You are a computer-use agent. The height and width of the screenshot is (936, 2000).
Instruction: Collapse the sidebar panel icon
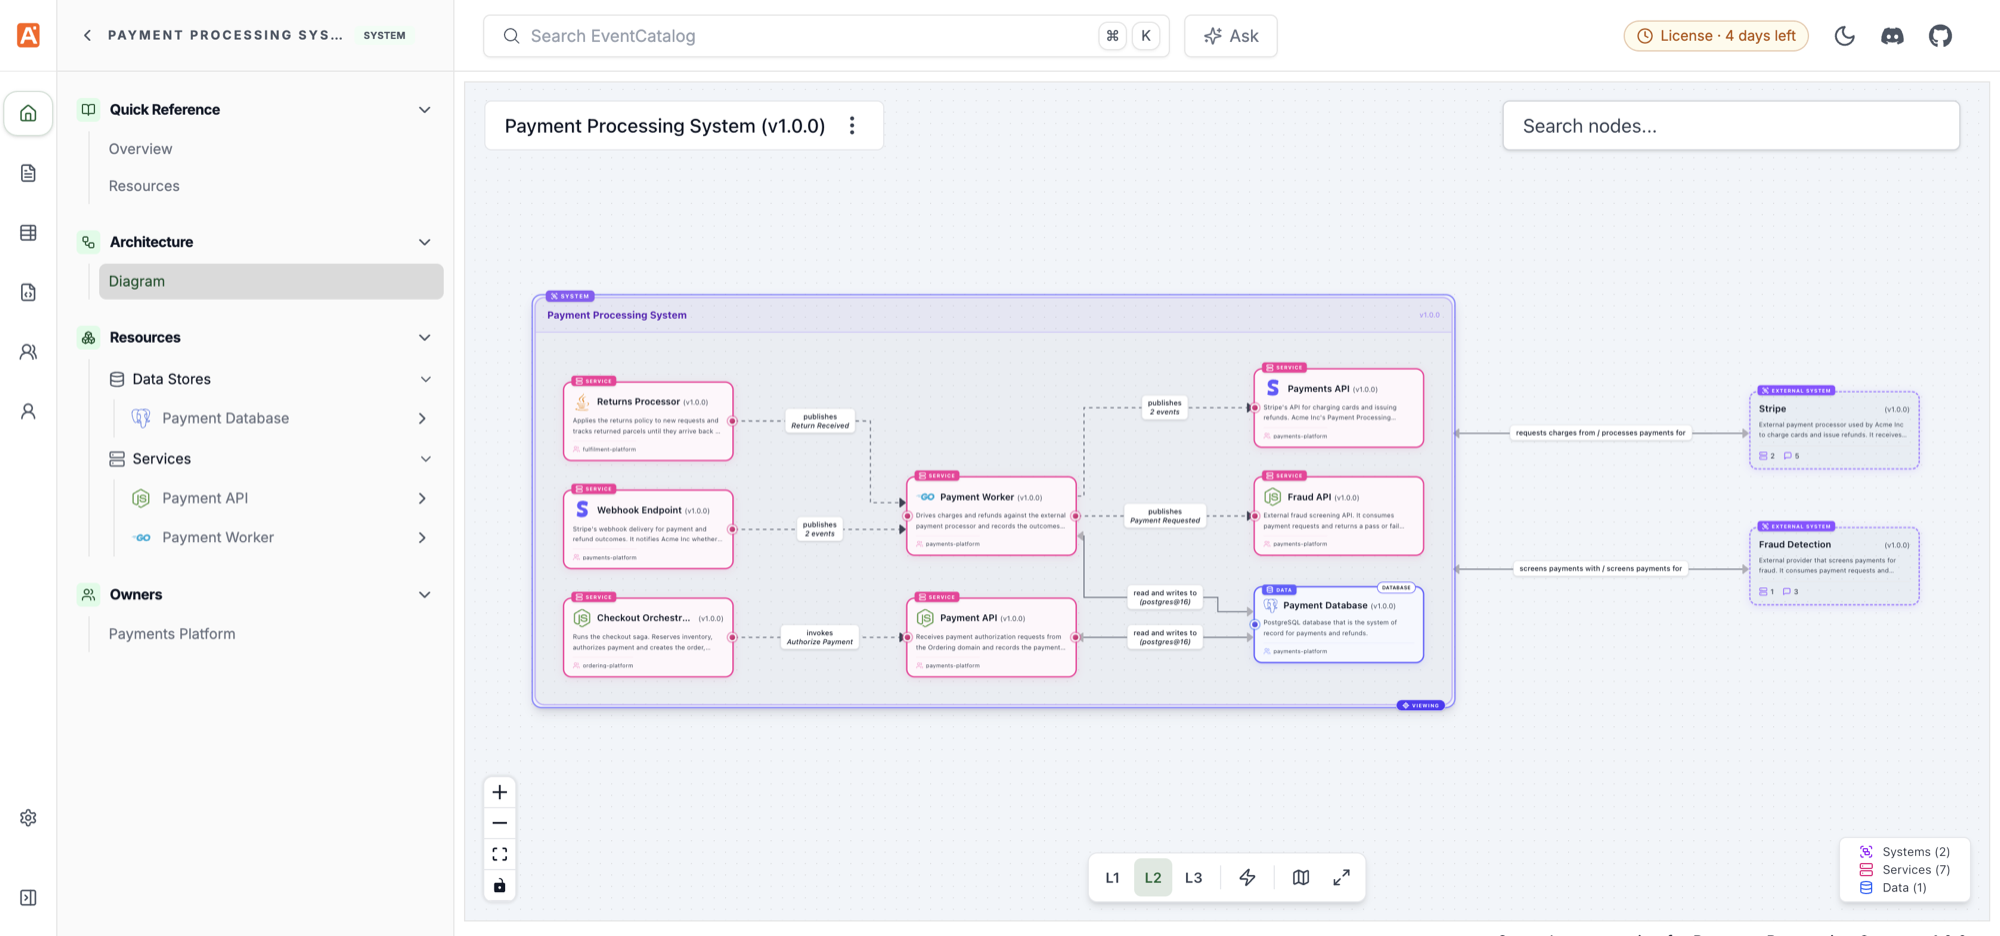[x=28, y=898]
